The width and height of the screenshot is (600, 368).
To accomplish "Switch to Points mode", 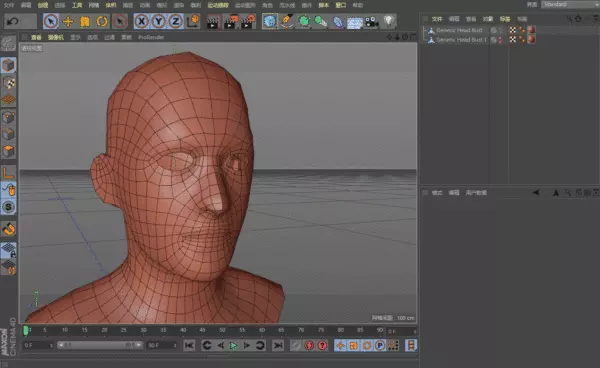I will (x=8, y=117).
